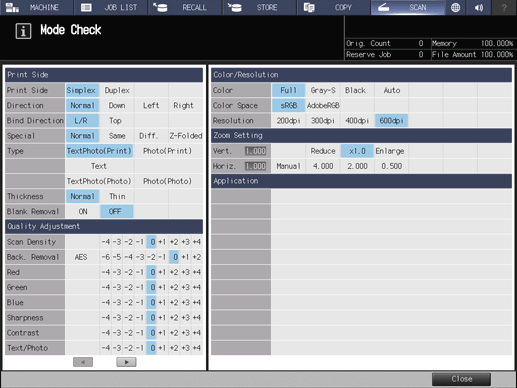Select the STORE disk icon
The width and height of the screenshot is (517, 388).
tap(235, 7)
